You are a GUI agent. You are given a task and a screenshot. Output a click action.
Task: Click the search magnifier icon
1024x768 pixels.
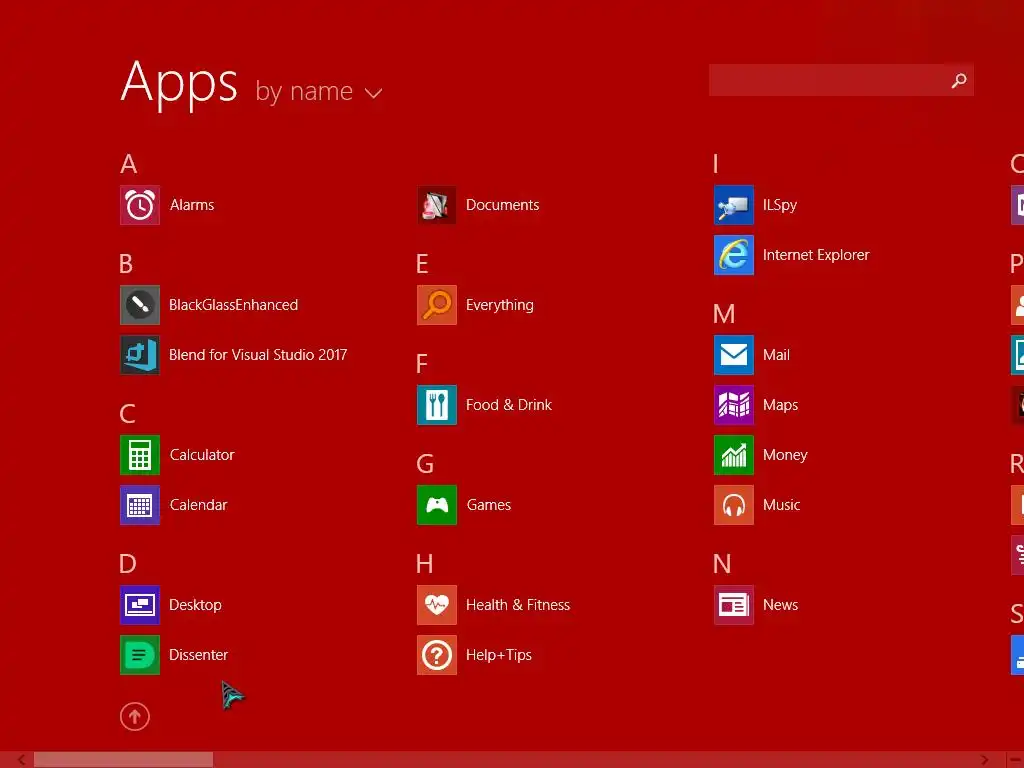[959, 80]
